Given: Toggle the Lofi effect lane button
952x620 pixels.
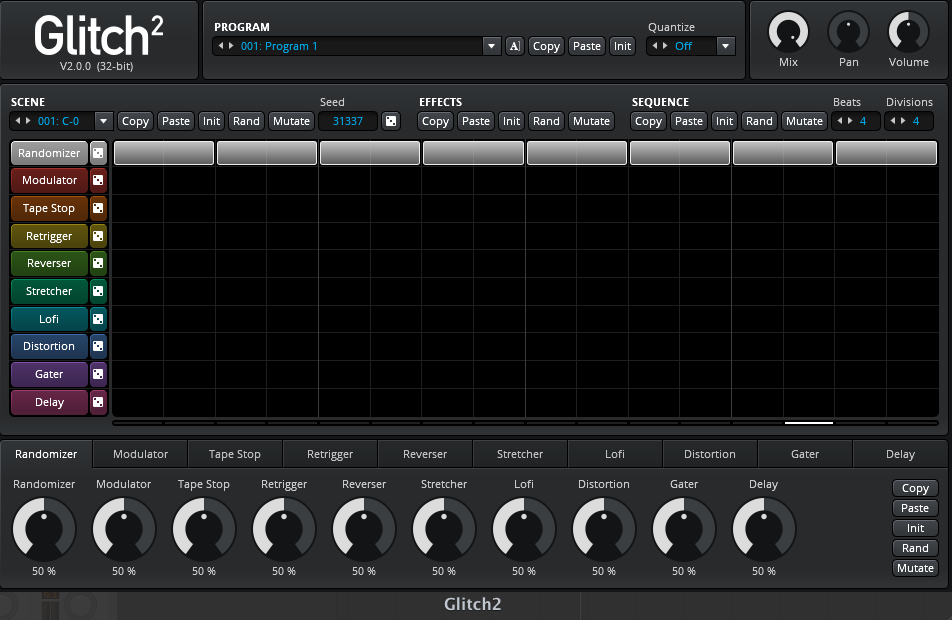Looking at the screenshot, I should pyautogui.click(x=49, y=319).
